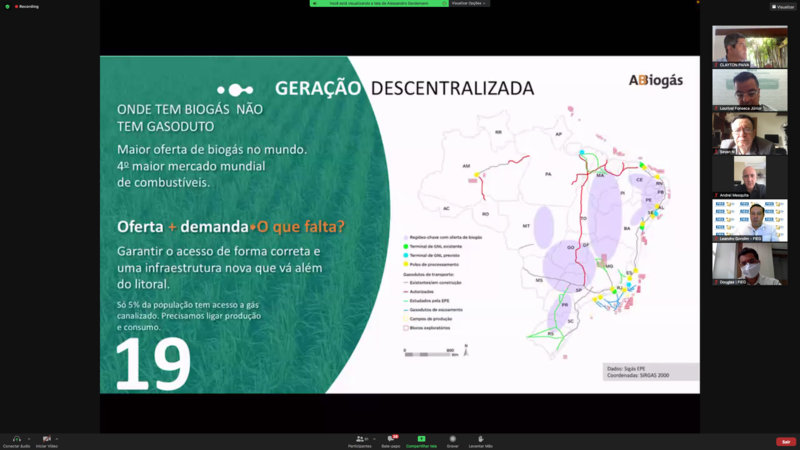This screenshot has width=800, height=450.
Task: Expand the video options arrow
Action: tap(57, 438)
